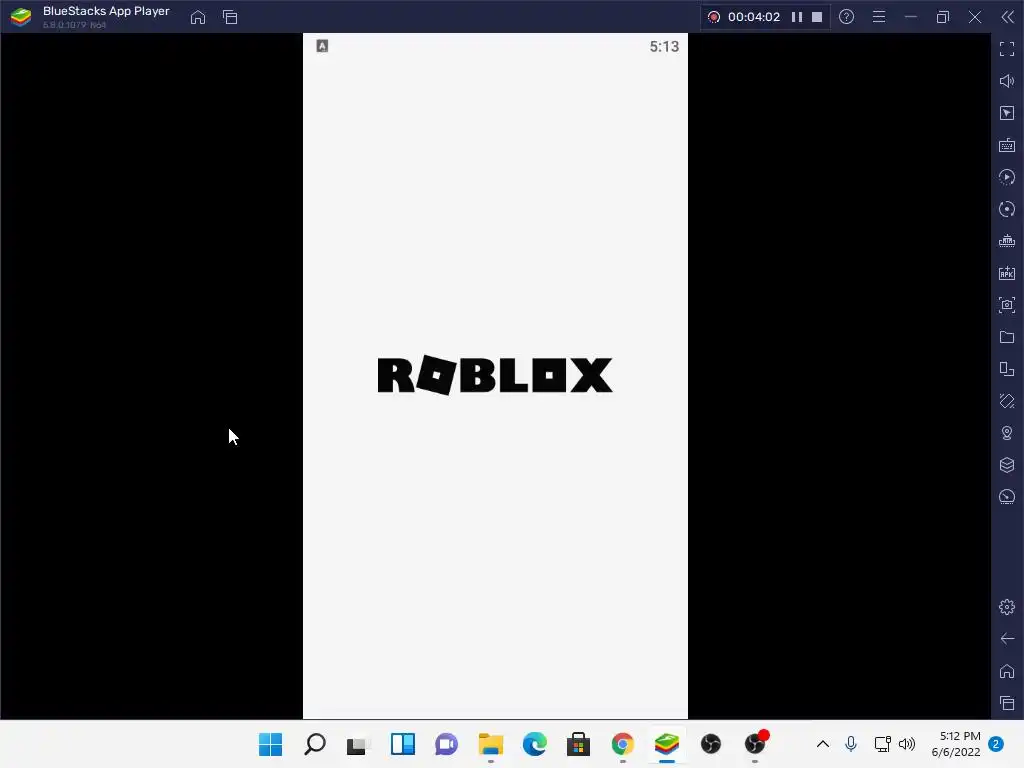Viewport: 1024px width, 768px height.
Task: Pause the screen recording
Action: 797,17
